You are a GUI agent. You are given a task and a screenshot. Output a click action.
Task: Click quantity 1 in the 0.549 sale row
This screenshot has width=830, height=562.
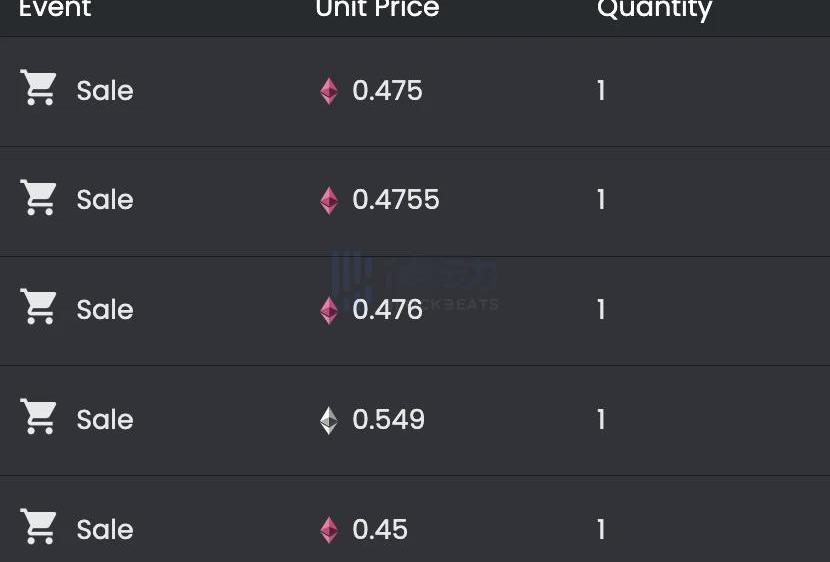601,420
